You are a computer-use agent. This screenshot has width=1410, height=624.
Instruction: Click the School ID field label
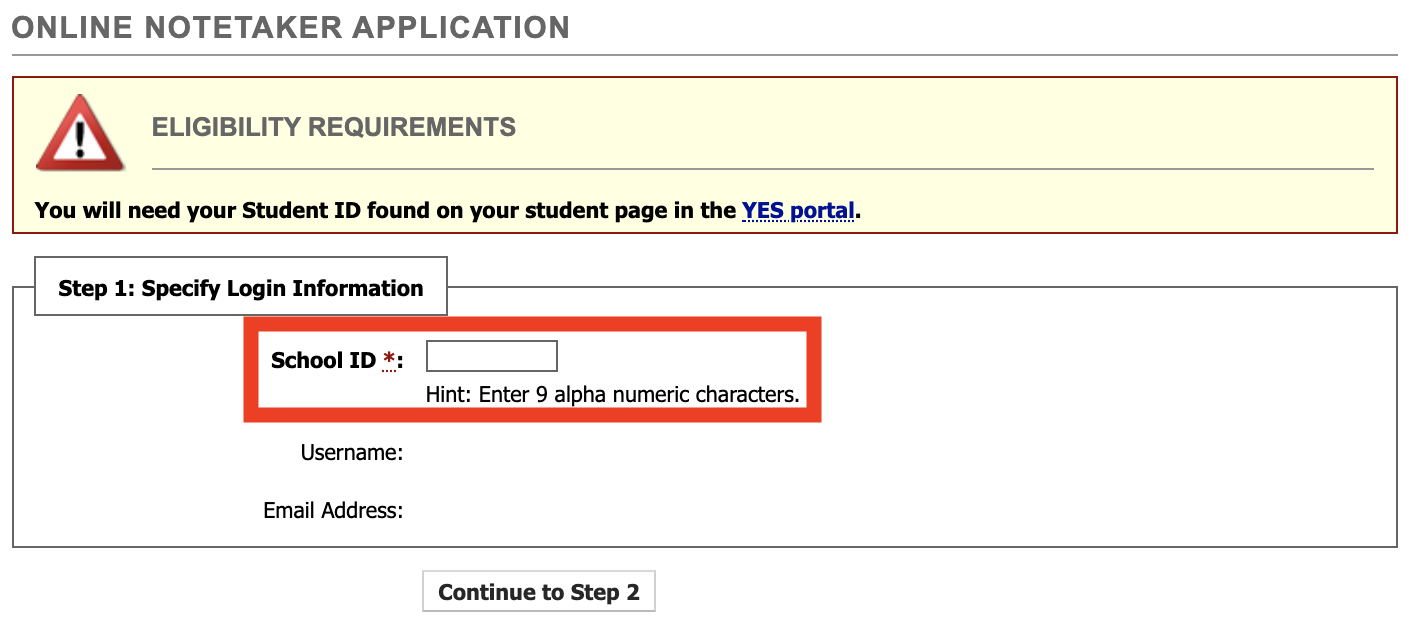(x=325, y=360)
